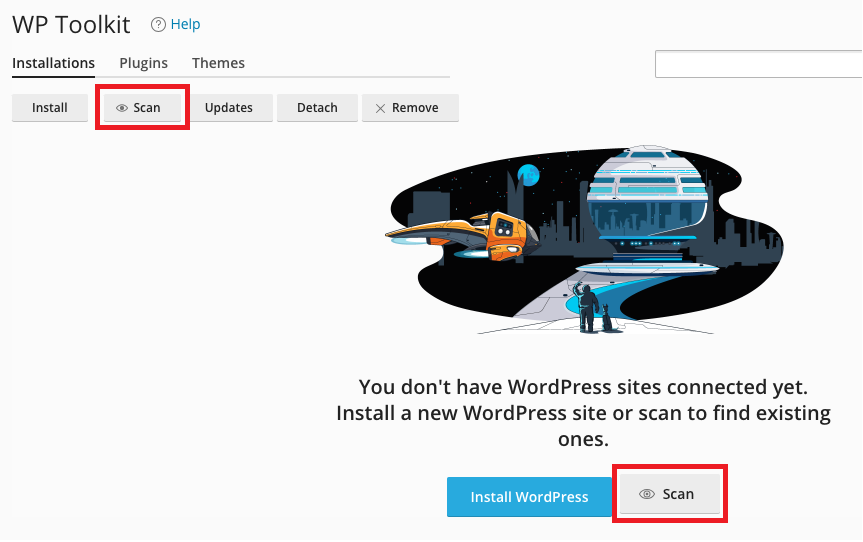
Task: Click the WP Toolkit page heading
Action: pyautogui.click(x=71, y=24)
